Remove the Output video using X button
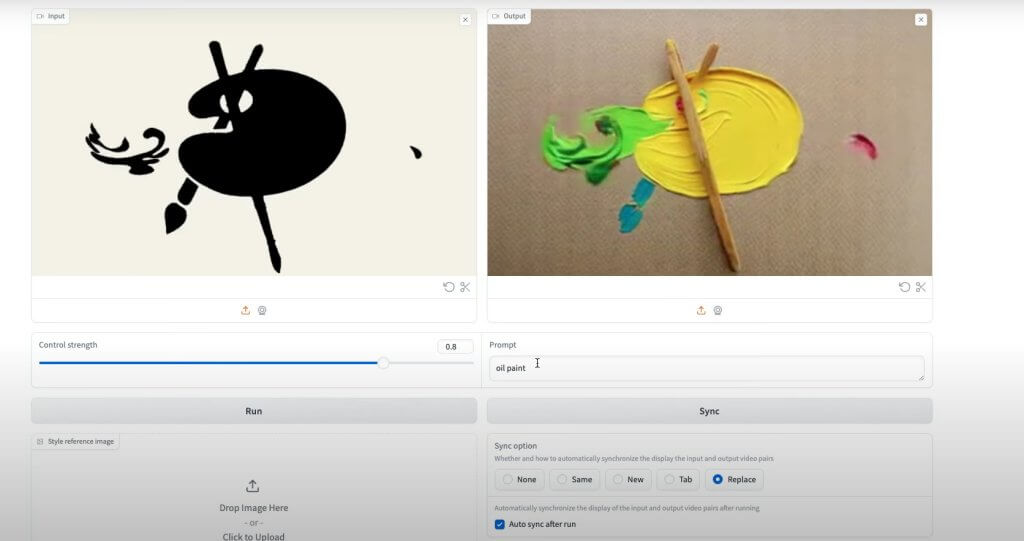This screenshot has width=1024, height=541. 920,20
